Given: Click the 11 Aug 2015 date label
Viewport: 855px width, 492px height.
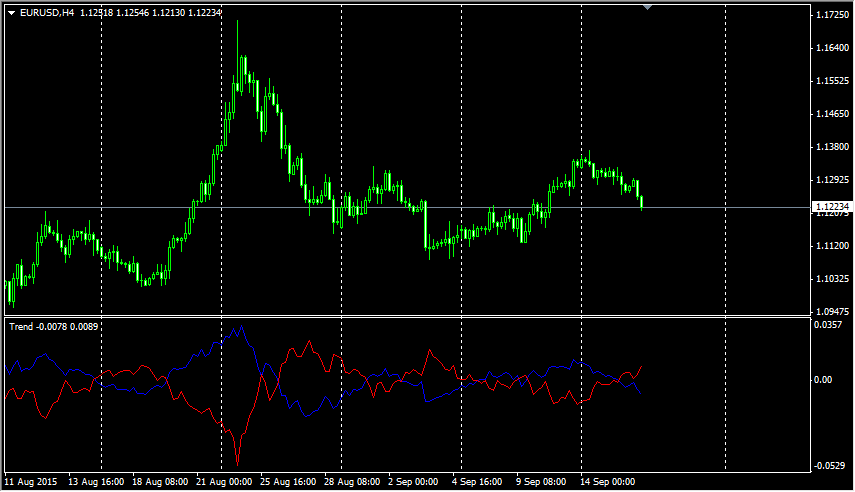Looking at the screenshot, I should pos(31,482).
